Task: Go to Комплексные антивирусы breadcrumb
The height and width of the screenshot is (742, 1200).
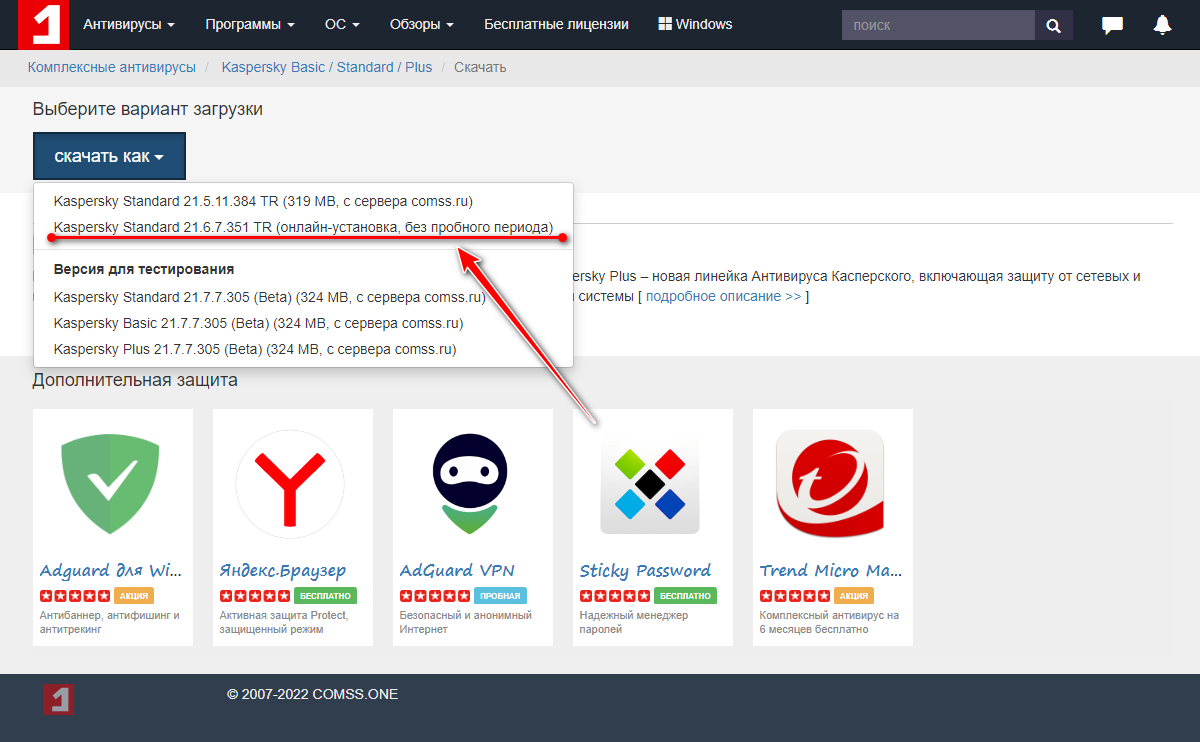Action: coord(112,67)
